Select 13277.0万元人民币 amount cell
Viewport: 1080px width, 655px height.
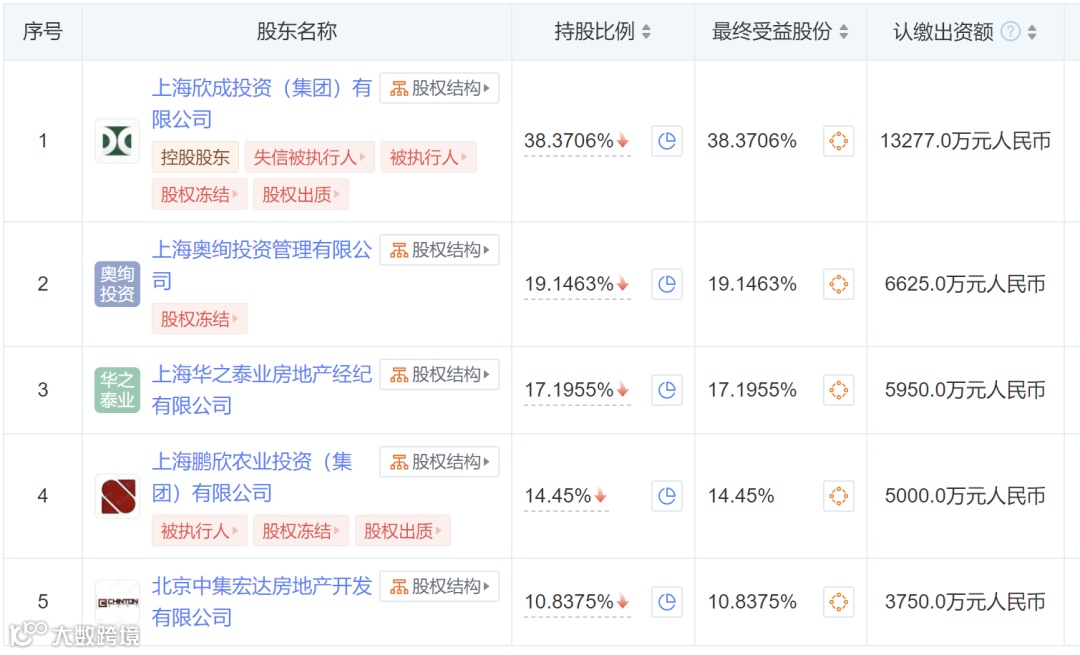pos(965,141)
